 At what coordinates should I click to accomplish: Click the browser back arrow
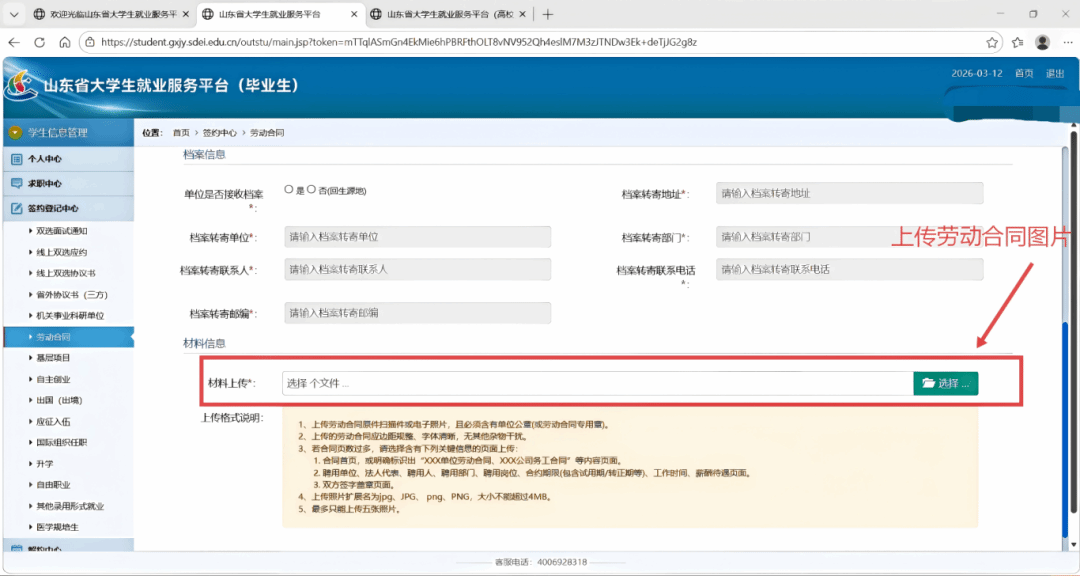[x=14, y=42]
